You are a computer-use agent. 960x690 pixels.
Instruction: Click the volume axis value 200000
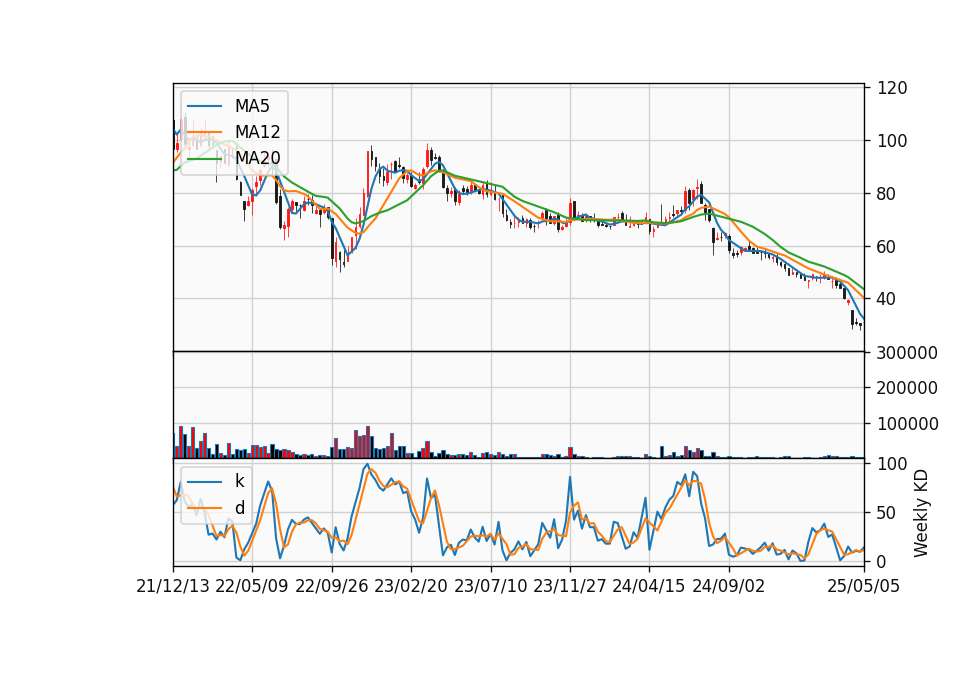(907, 388)
